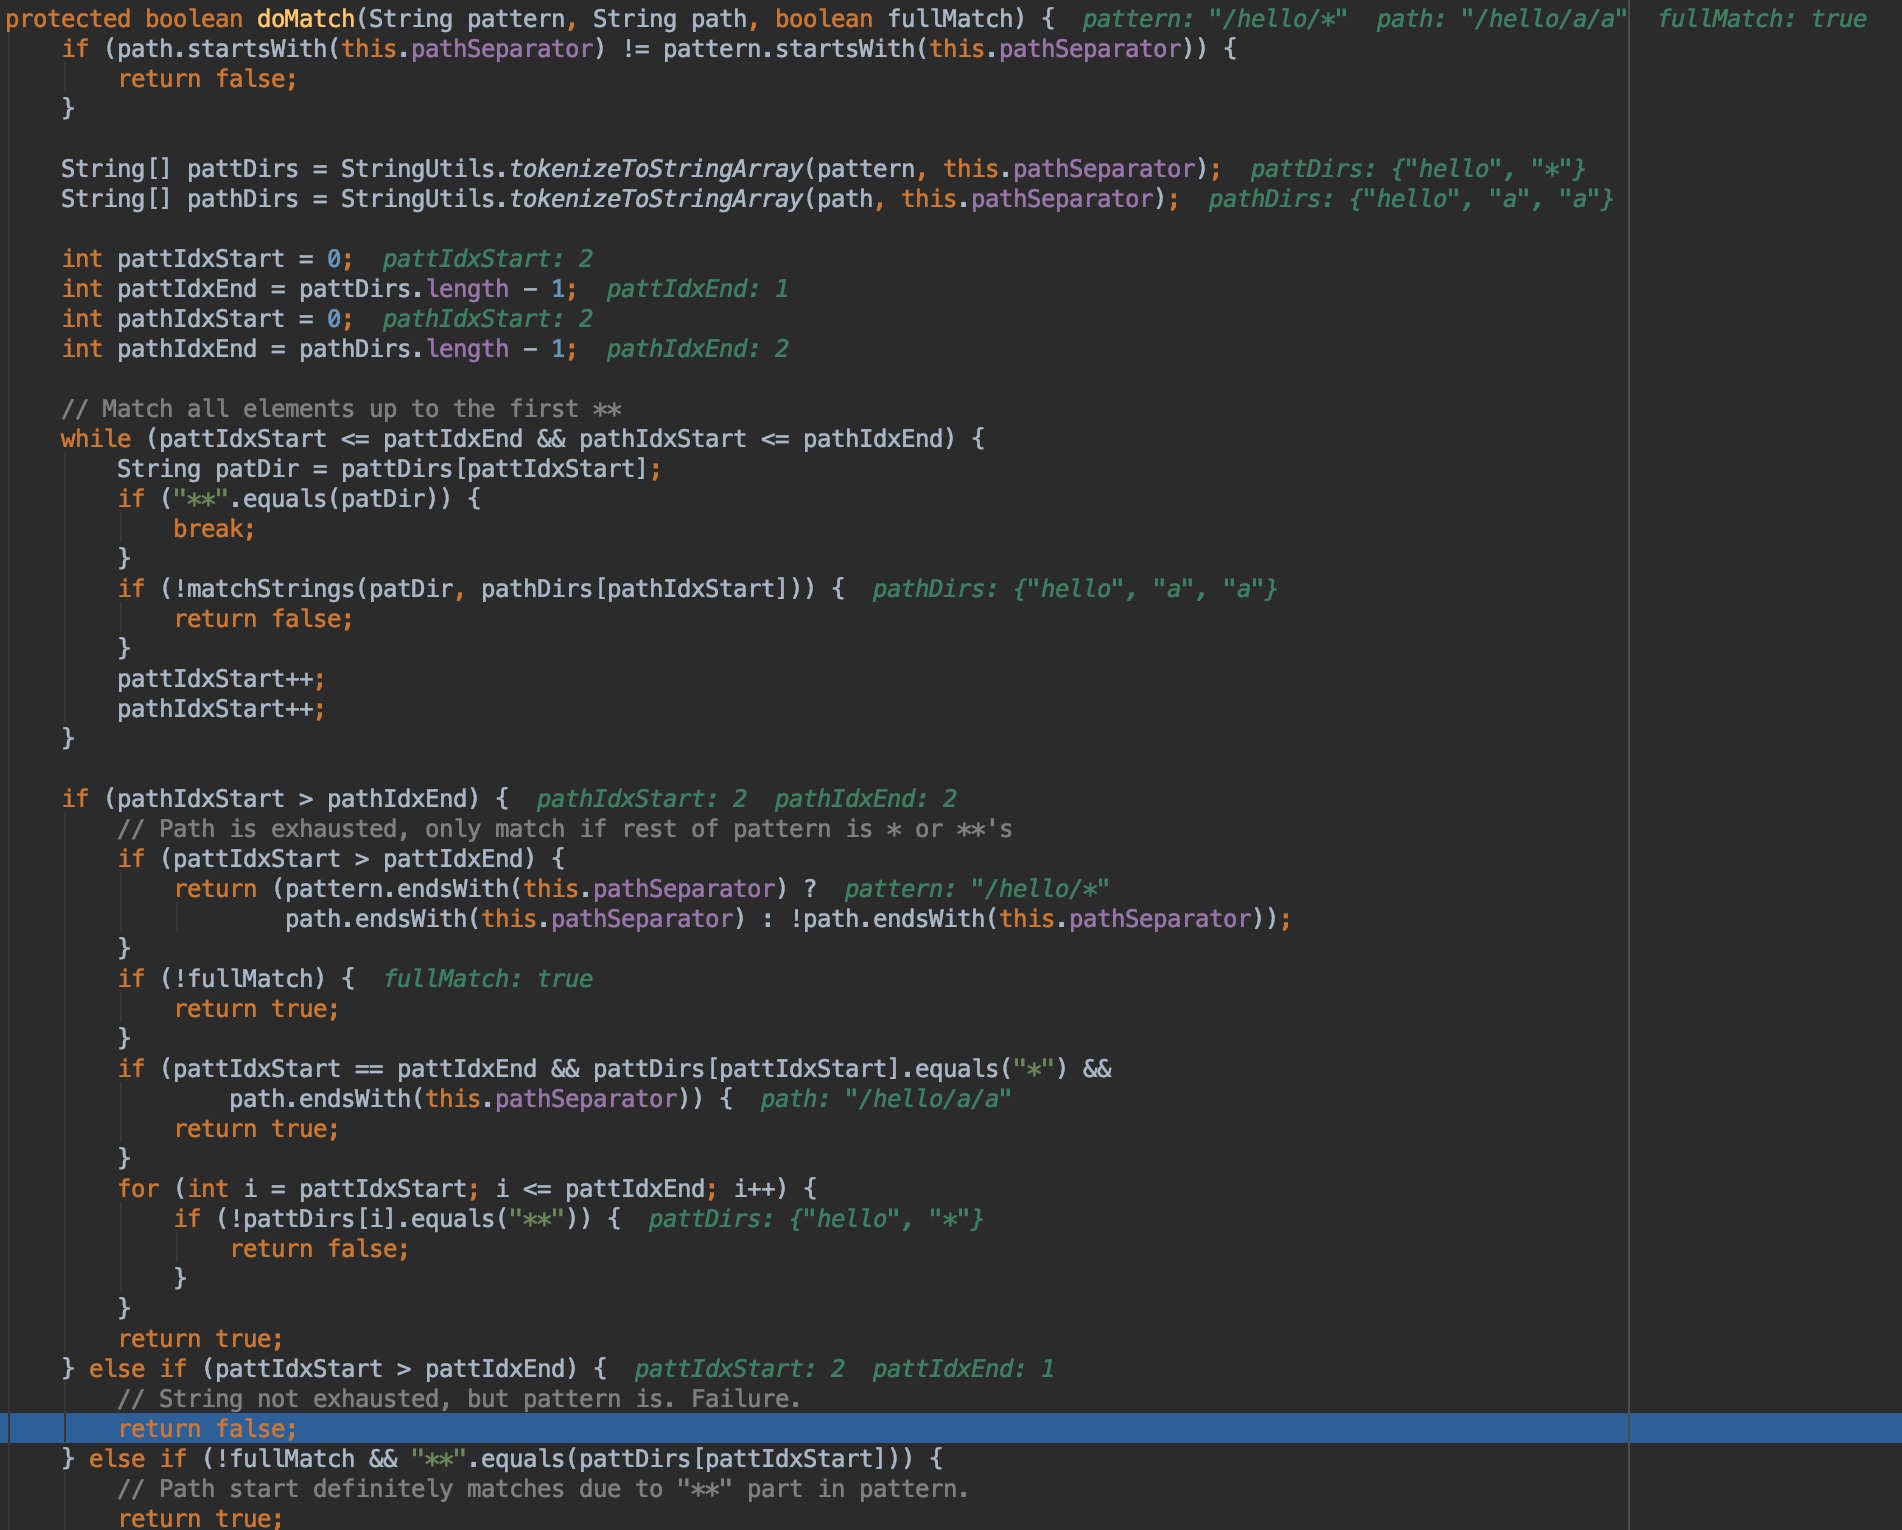Click the 'if (pathIdxStart > pathIdxEnd)' condition
1902x1530 pixels.
(270, 799)
